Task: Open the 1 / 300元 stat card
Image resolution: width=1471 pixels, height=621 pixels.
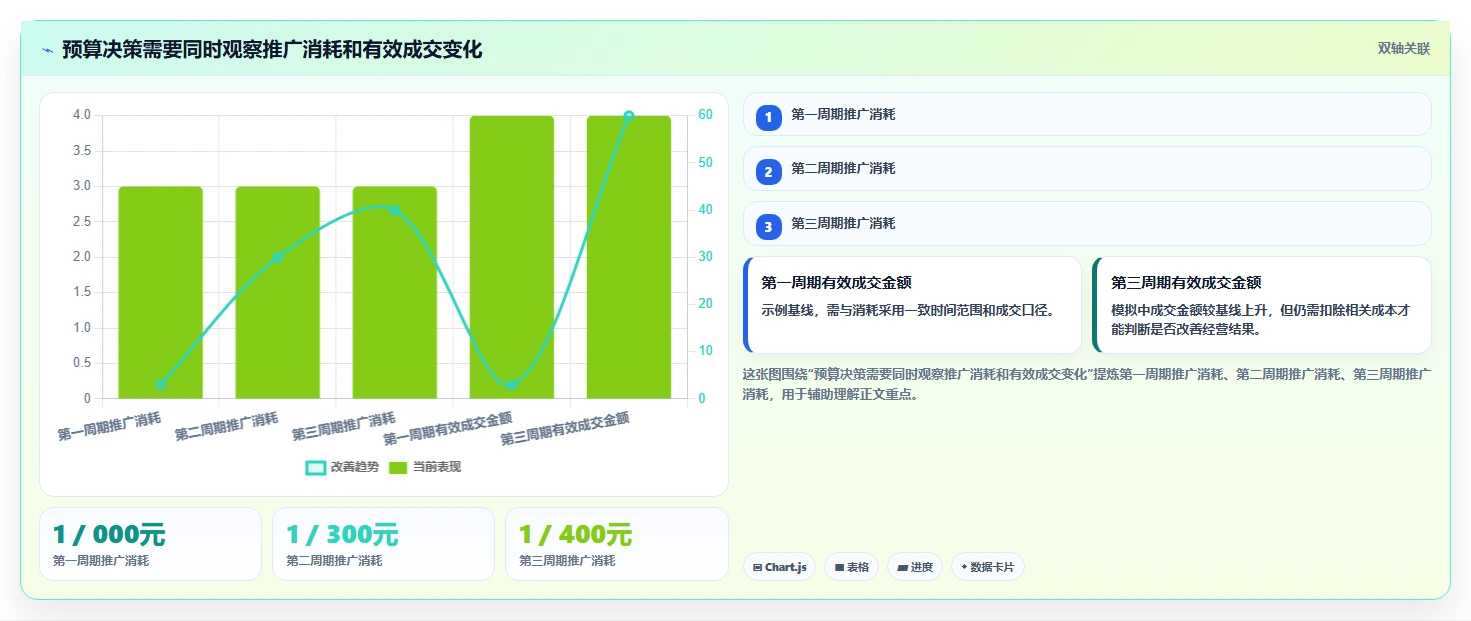Action: pyautogui.click(x=383, y=544)
